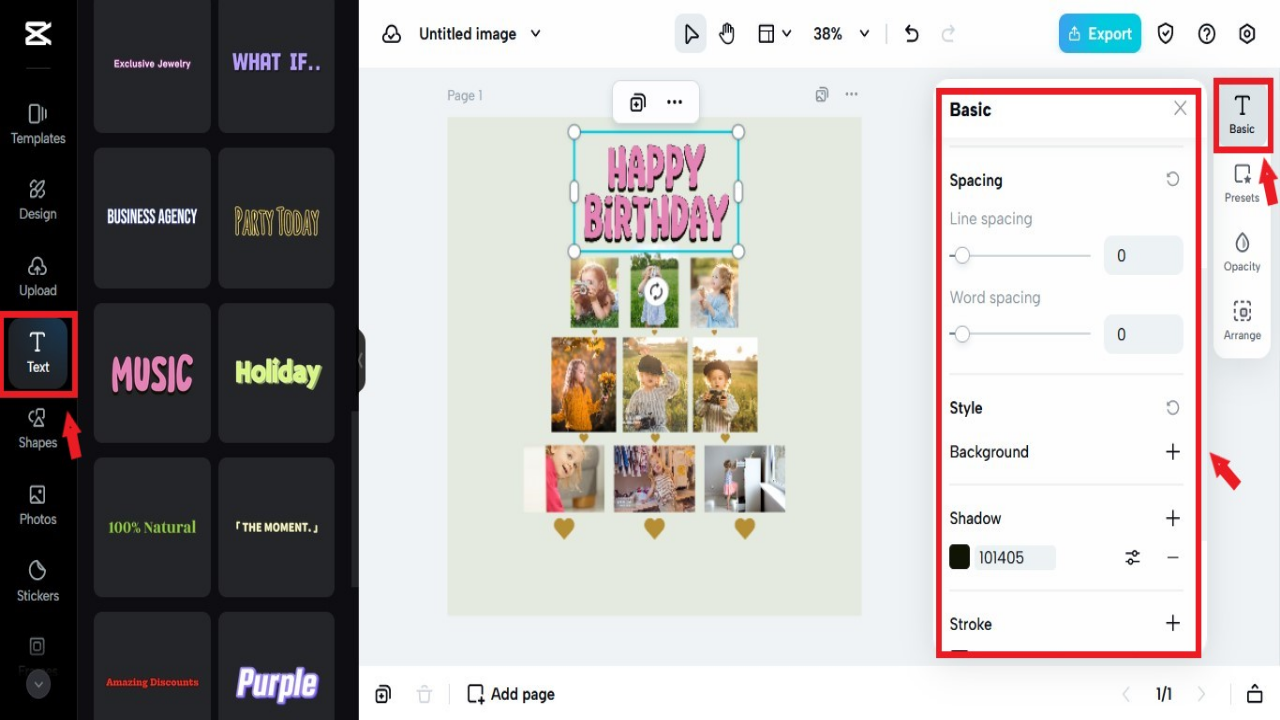Switch to the Basic tab on the right
The image size is (1280, 720).
click(x=1242, y=113)
